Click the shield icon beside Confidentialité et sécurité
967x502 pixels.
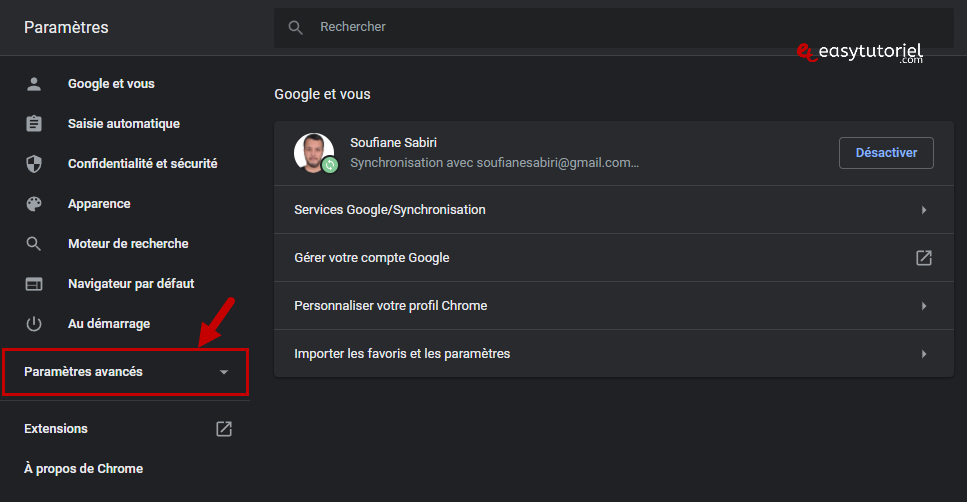34,163
